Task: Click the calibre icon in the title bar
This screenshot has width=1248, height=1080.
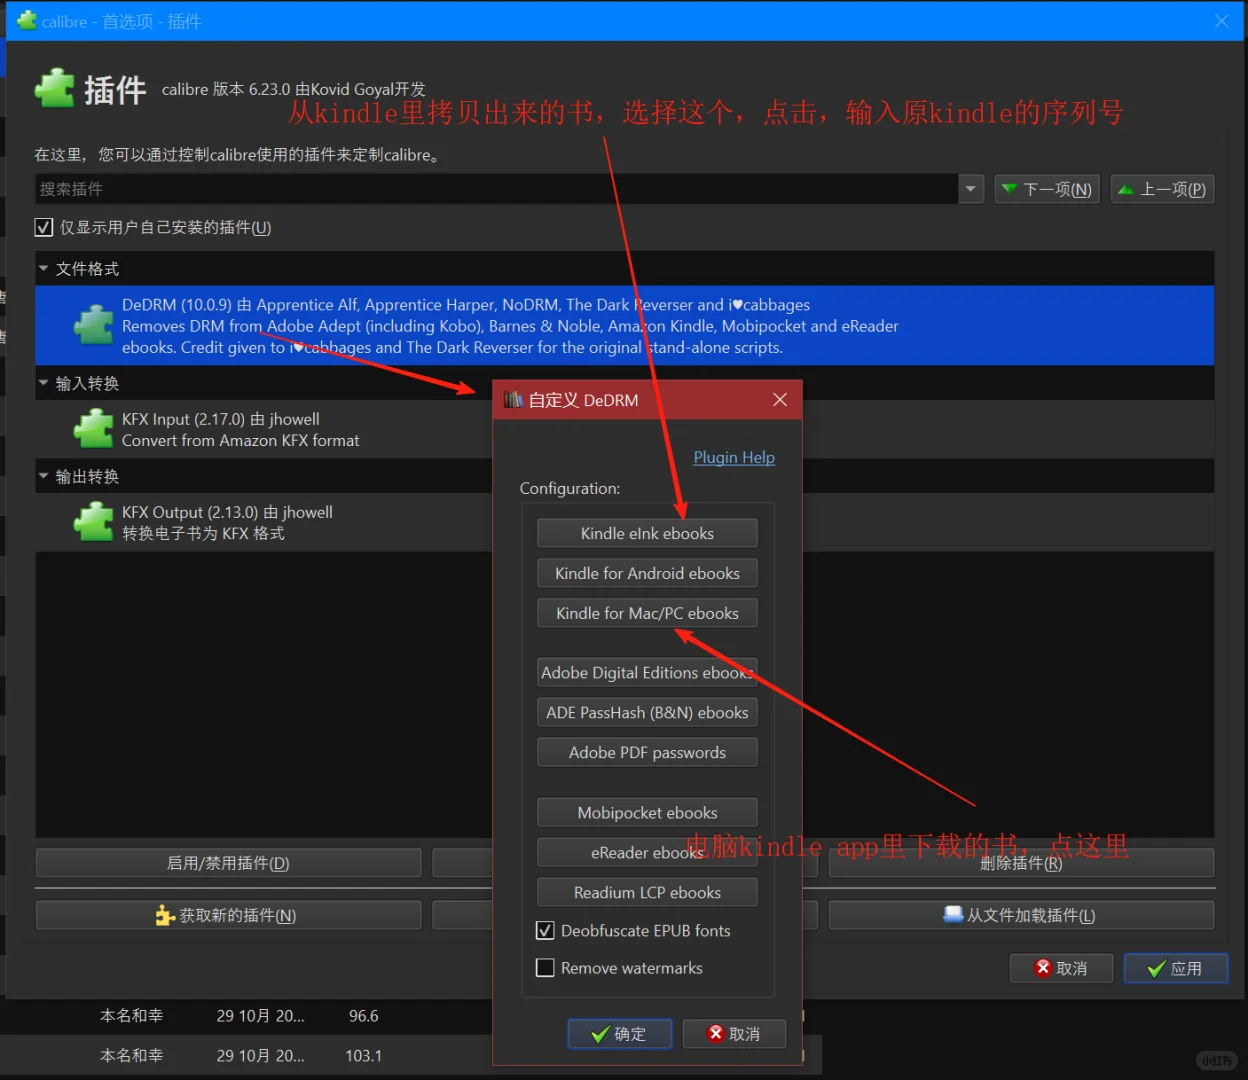Action: (x=27, y=20)
